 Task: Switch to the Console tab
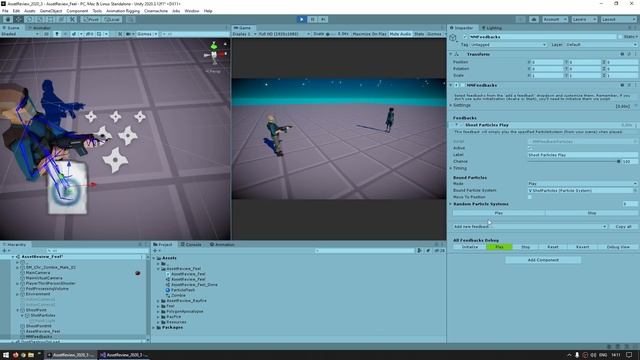point(191,244)
